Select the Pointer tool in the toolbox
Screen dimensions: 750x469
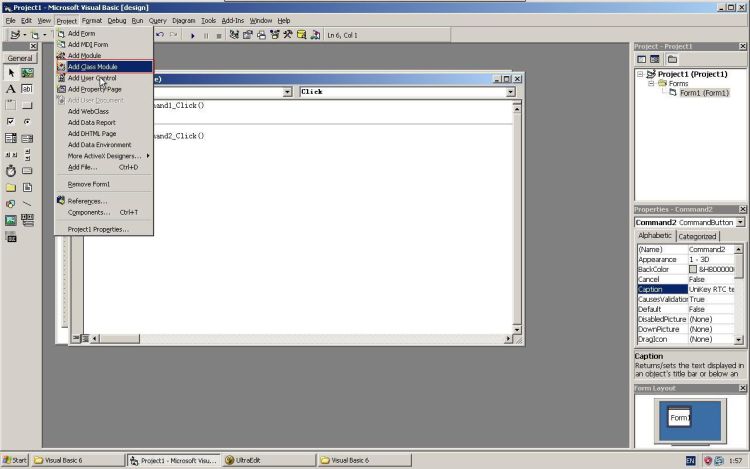(x=11, y=73)
